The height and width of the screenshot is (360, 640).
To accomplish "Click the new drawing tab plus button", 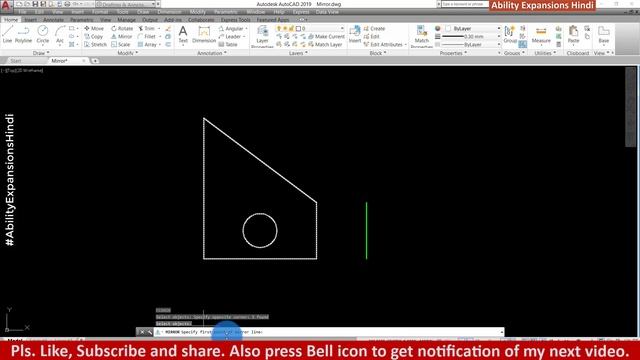I will (x=95, y=61).
